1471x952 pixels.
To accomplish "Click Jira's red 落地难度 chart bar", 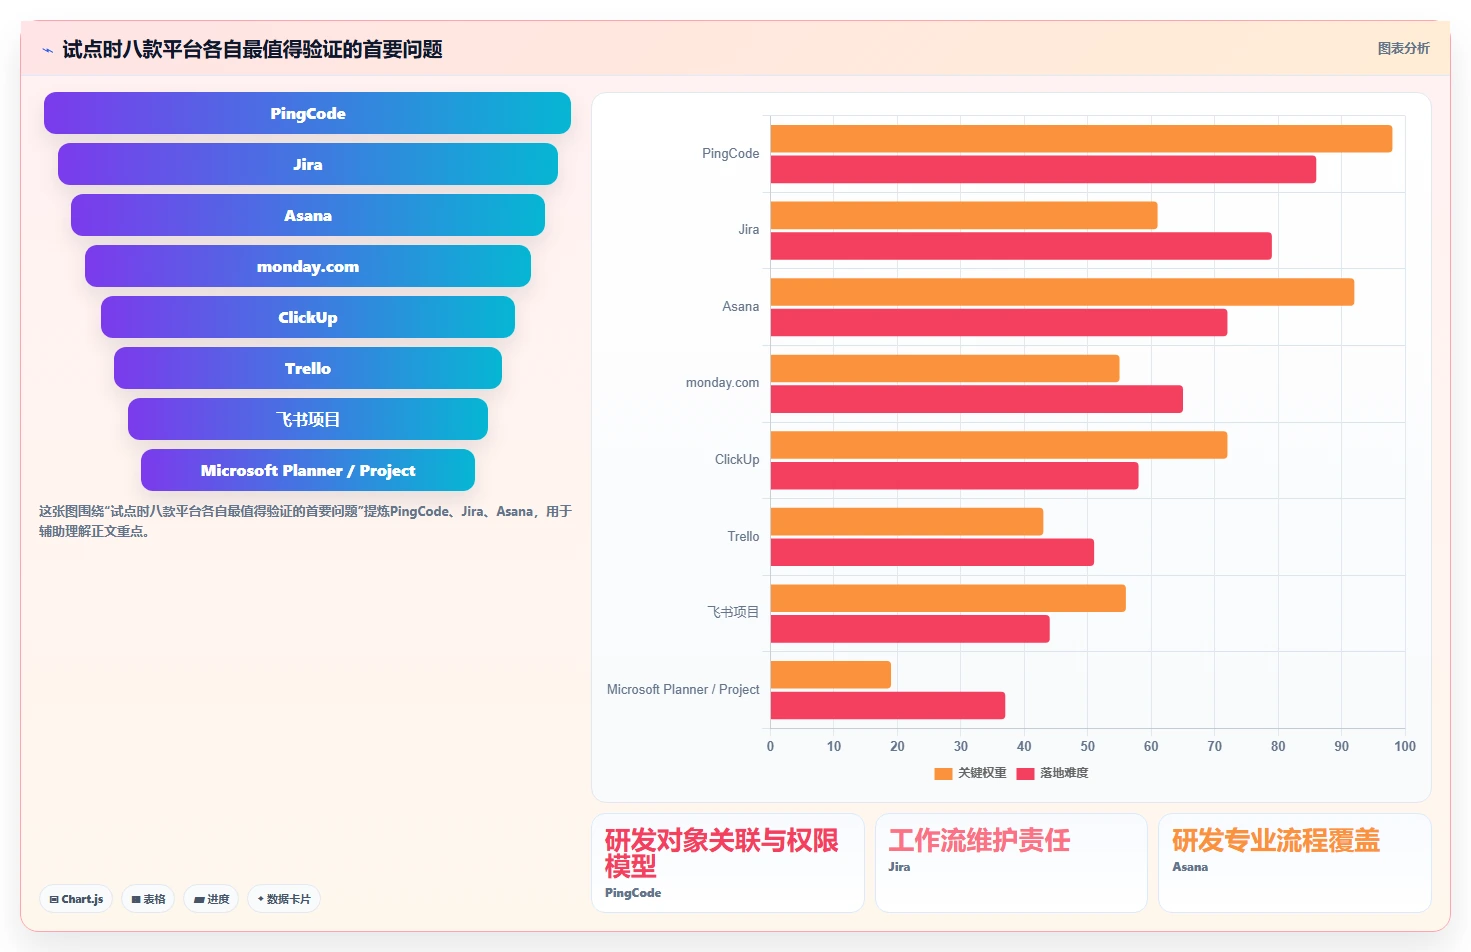I will click(x=1021, y=246).
